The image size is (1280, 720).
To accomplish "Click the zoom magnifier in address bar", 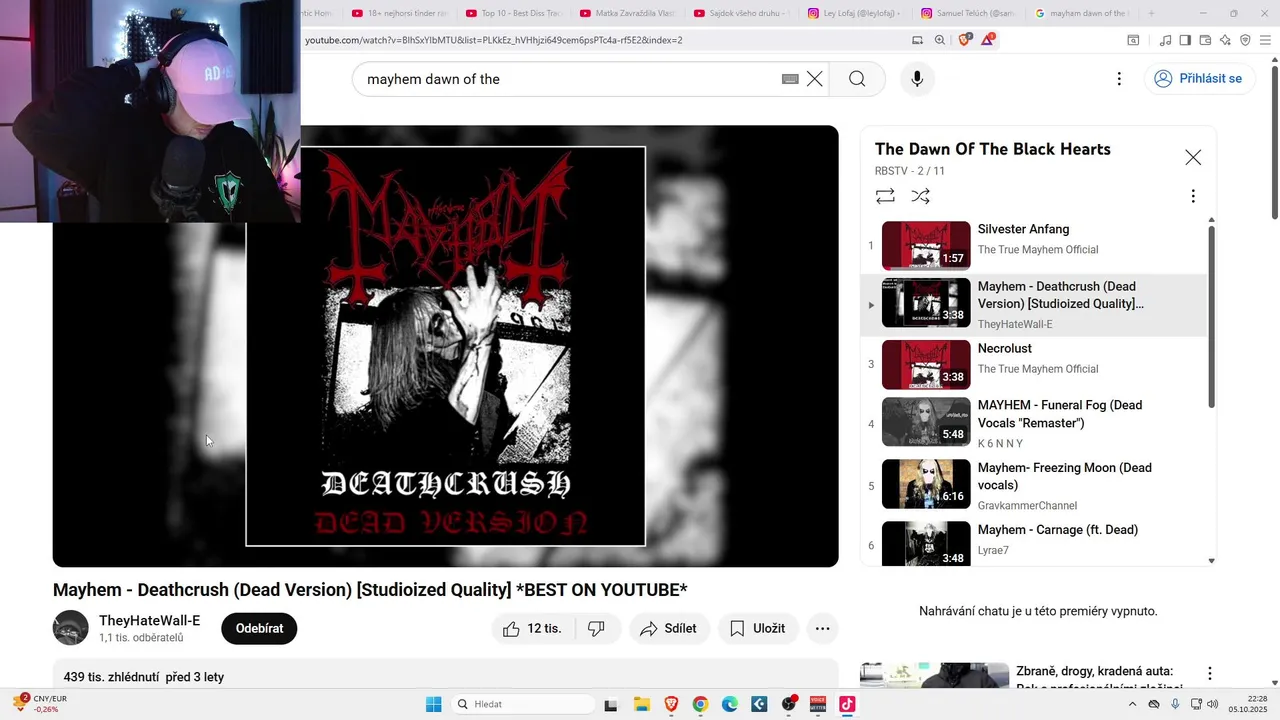I will click(x=940, y=40).
